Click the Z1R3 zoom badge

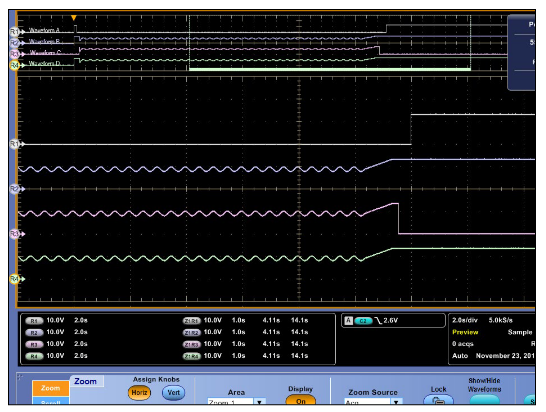[192, 344]
